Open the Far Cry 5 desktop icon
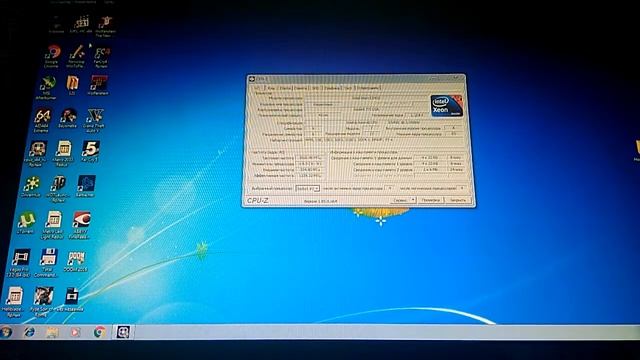640x360 pixels. click(x=91, y=151)
